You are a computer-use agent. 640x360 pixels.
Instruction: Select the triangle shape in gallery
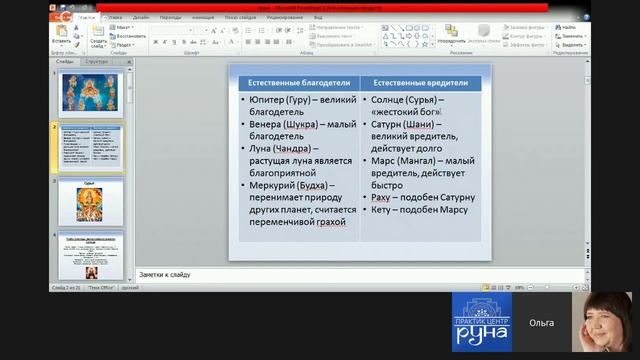tap(385, 36)
